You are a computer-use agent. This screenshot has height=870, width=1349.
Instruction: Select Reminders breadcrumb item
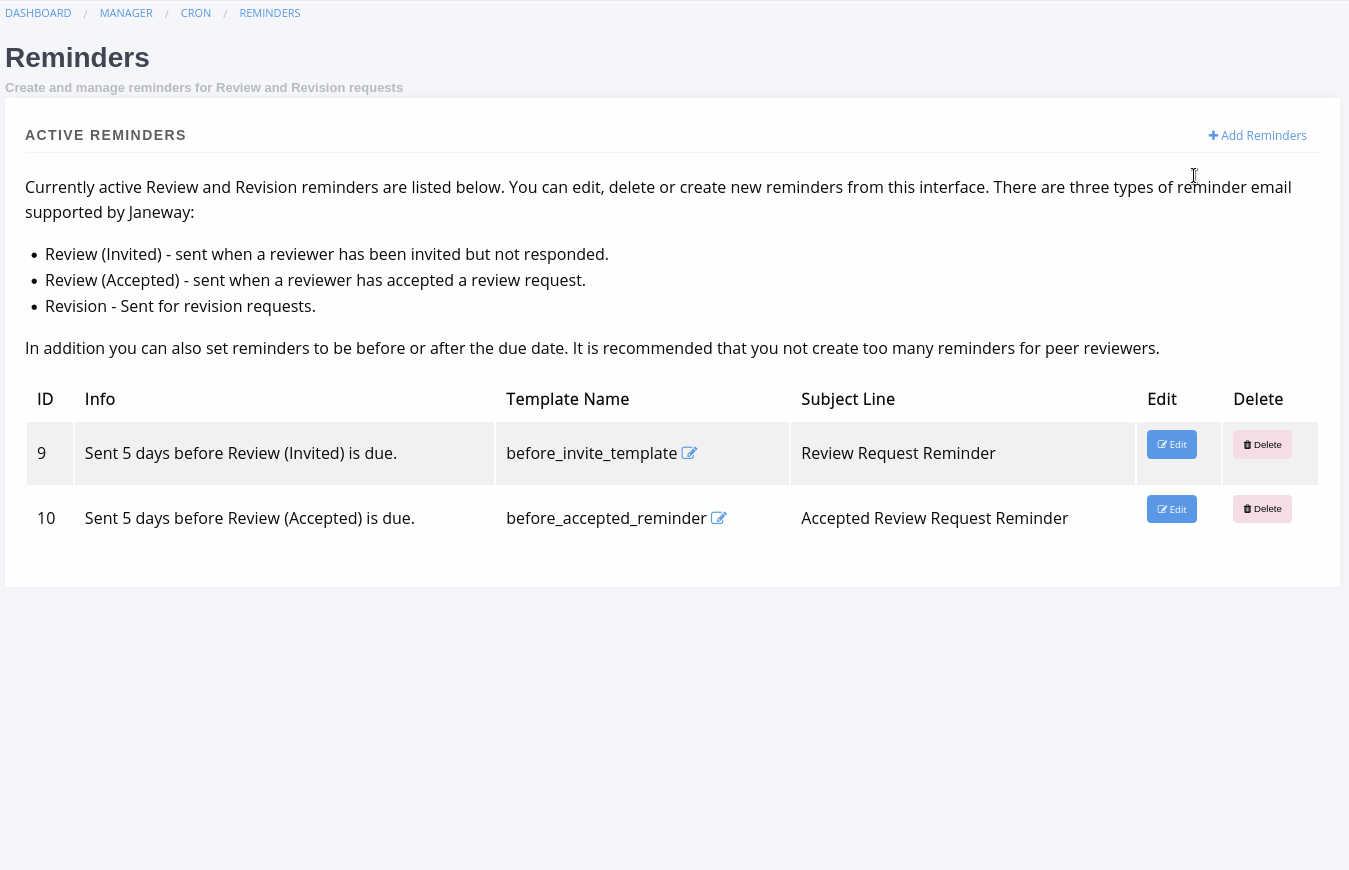[269, 13]
